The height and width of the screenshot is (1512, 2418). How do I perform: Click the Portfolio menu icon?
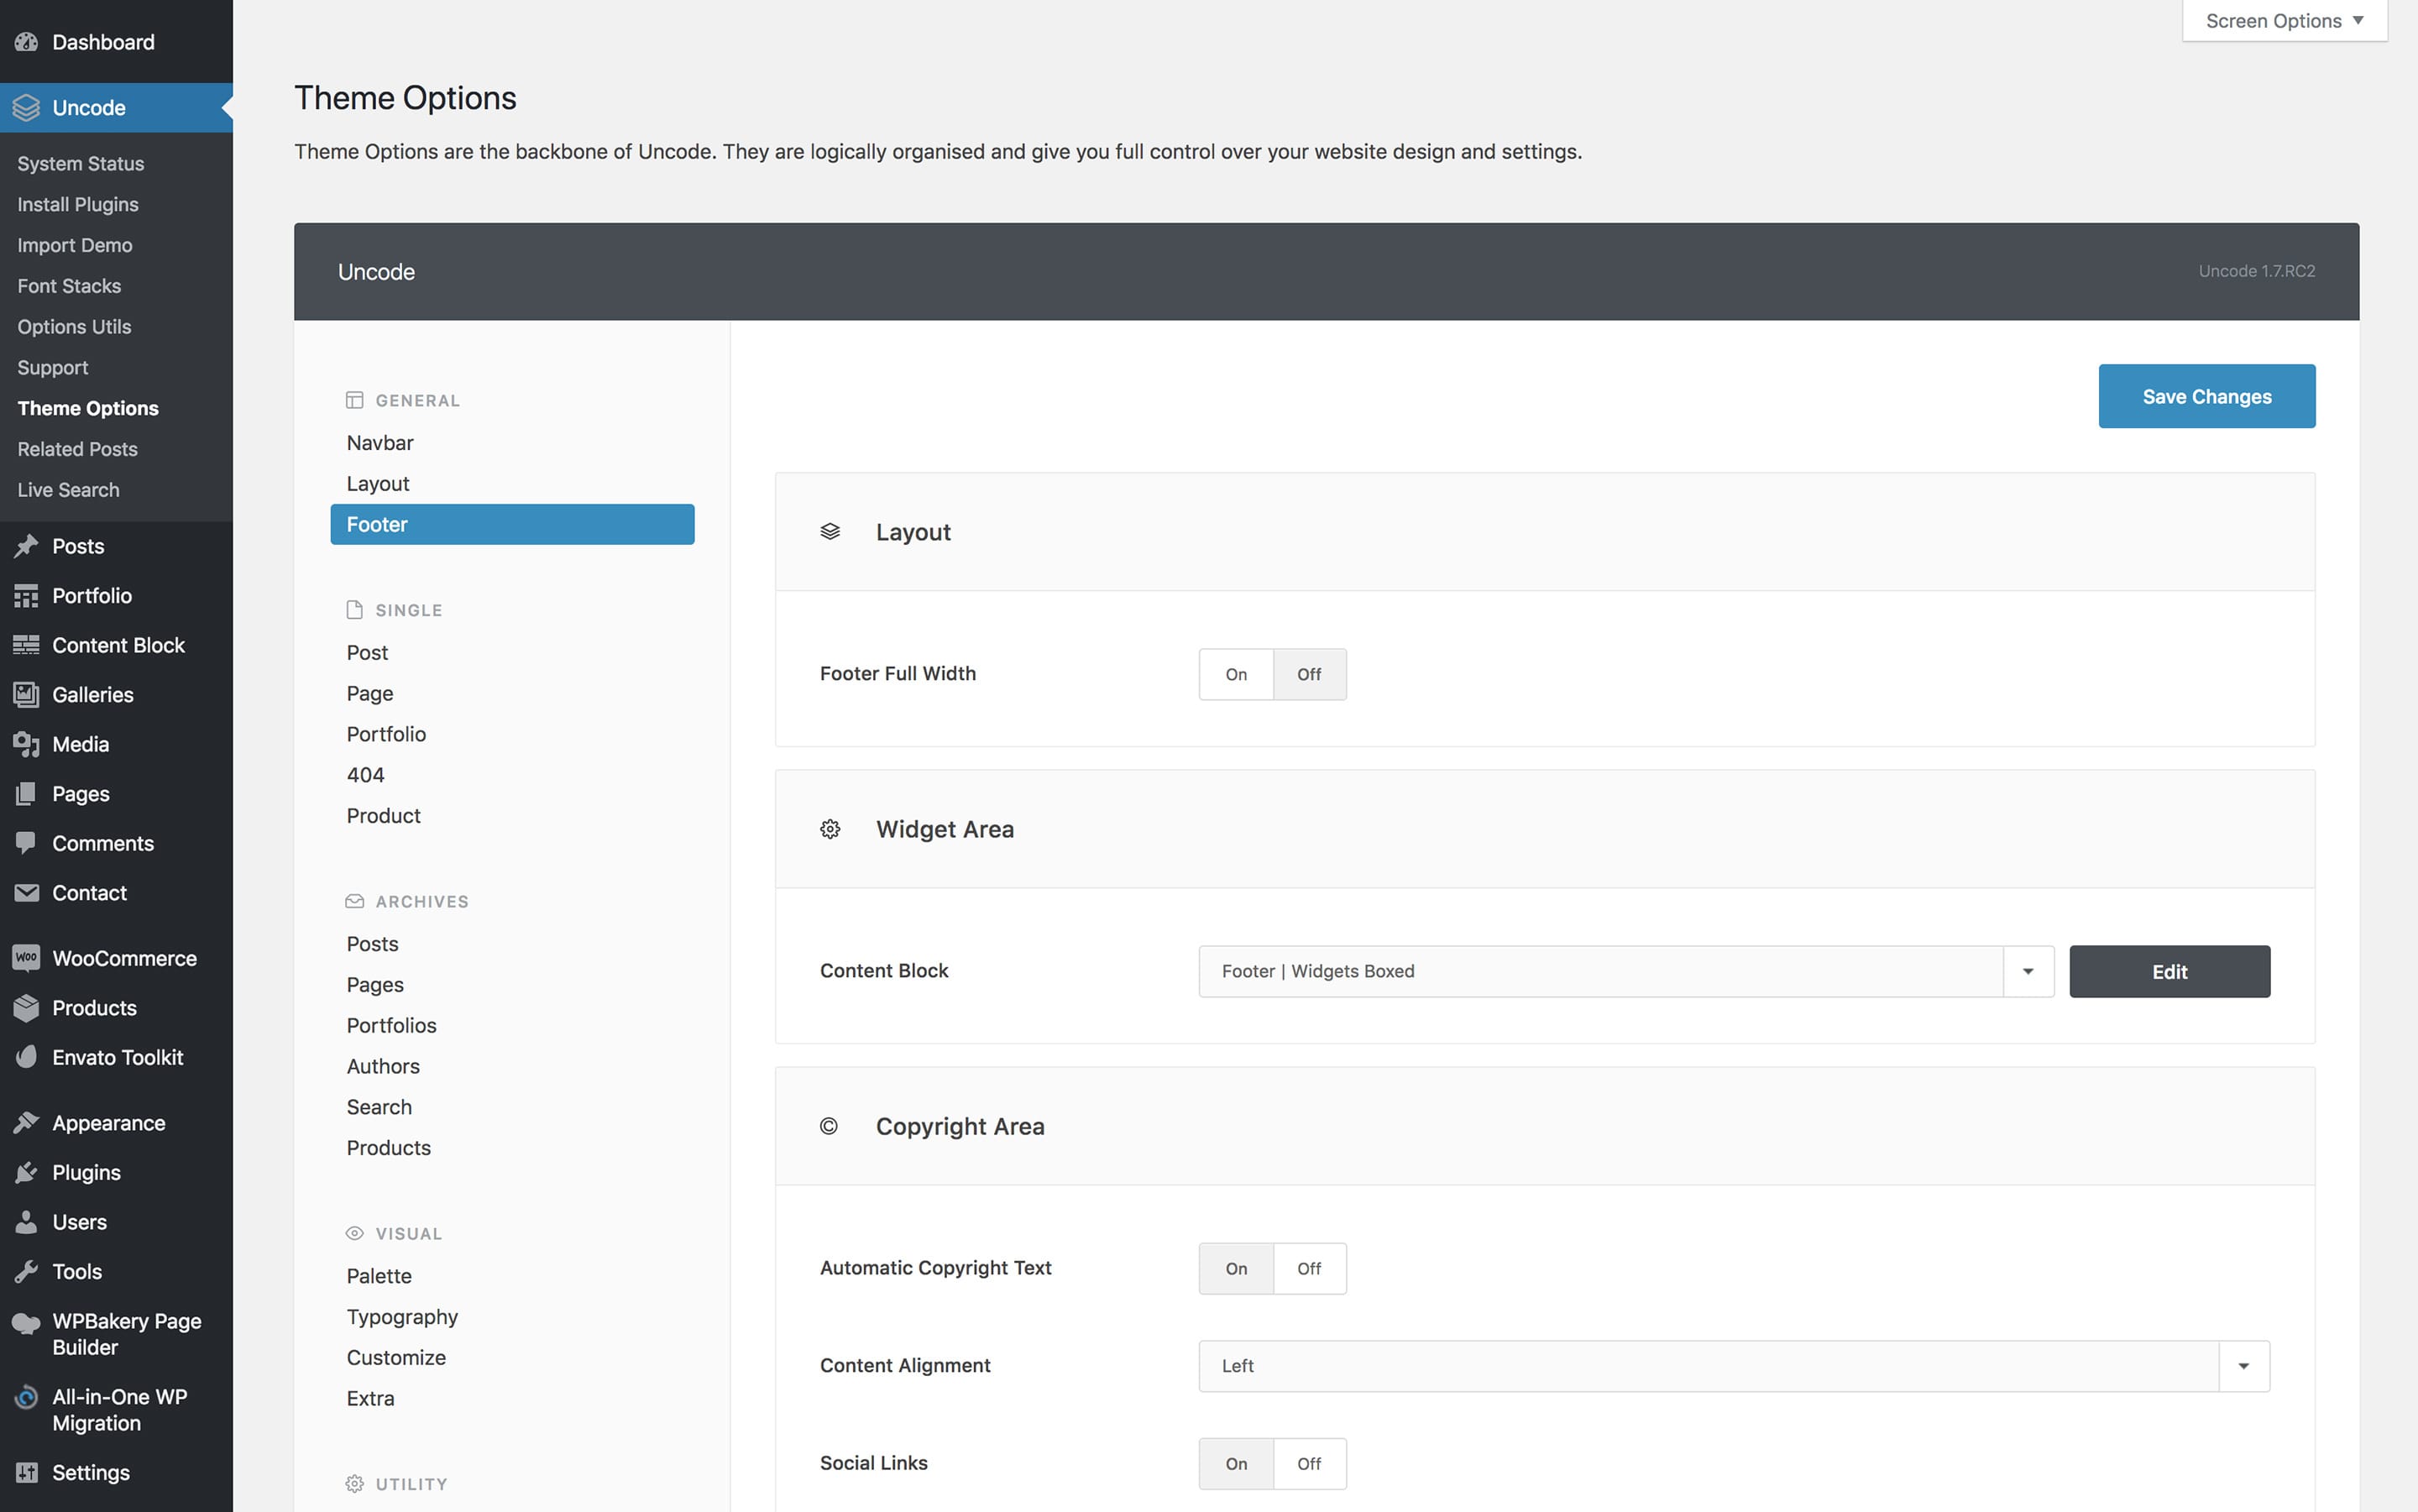click(26, 596)
